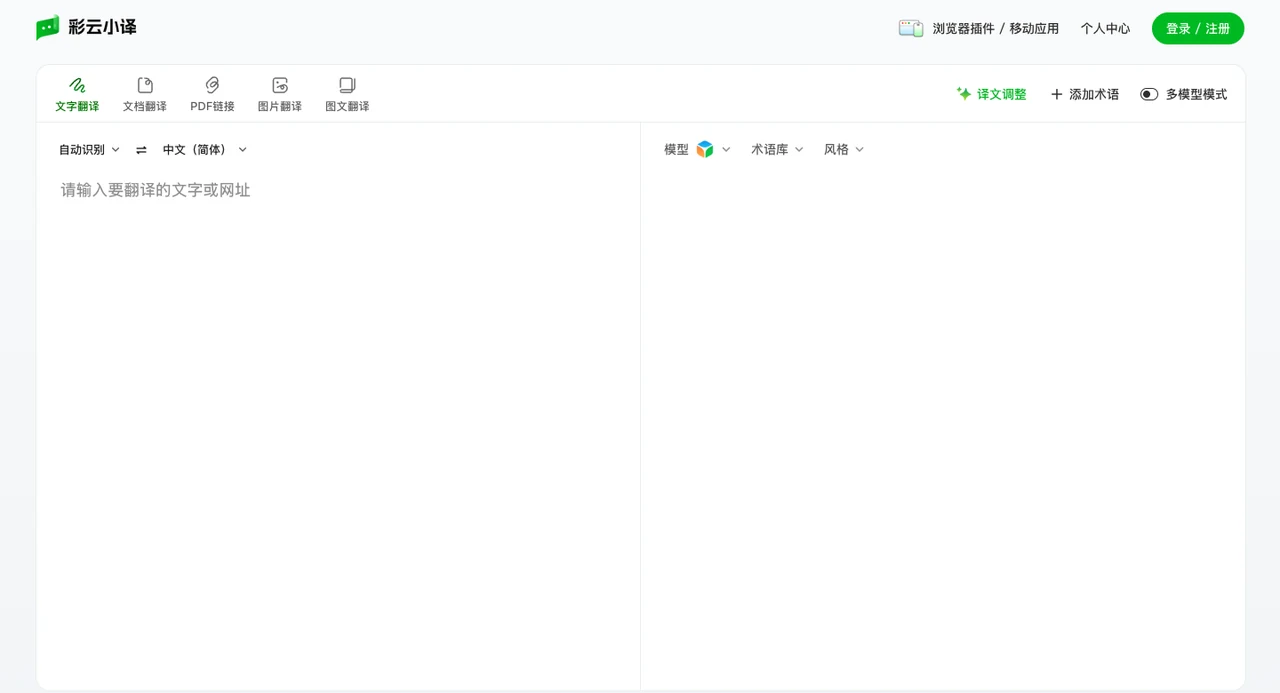Expand the 风格 dropdown
1280x693 pixels.
click(843, 149)
